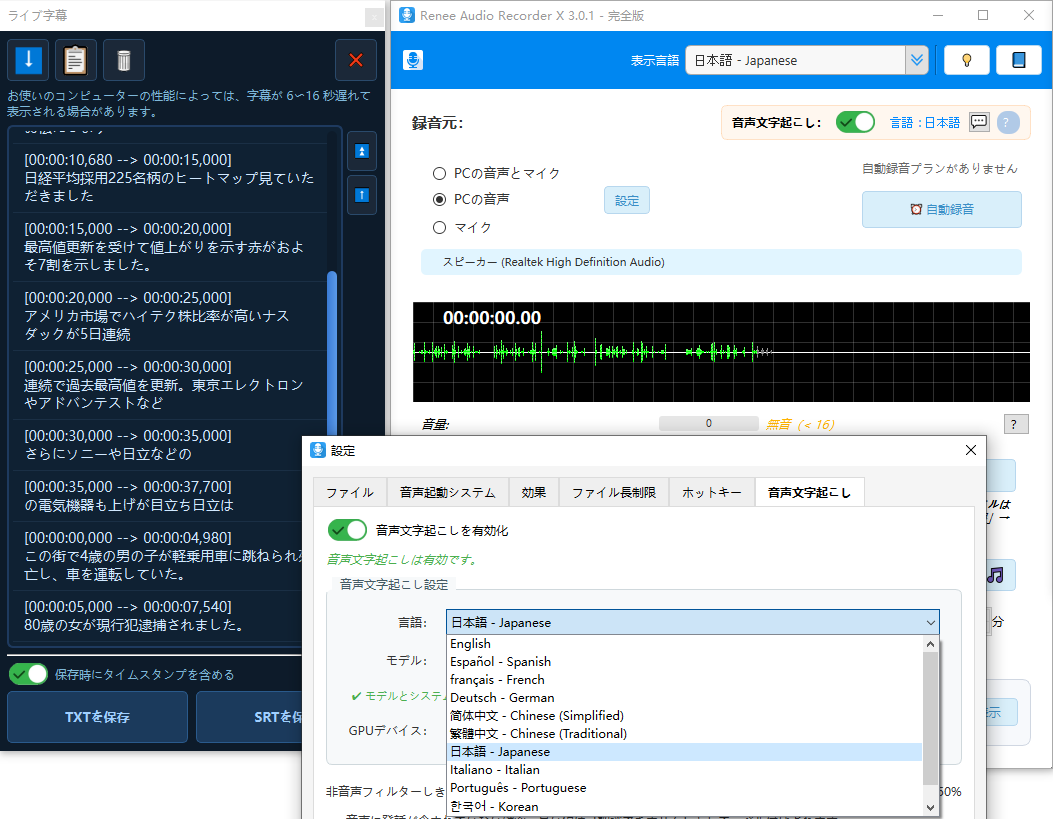Image resolution: width=1053 pixels, height=819 pixels.
Task: Choose français - French in language list
Action: tap(684, 680)
